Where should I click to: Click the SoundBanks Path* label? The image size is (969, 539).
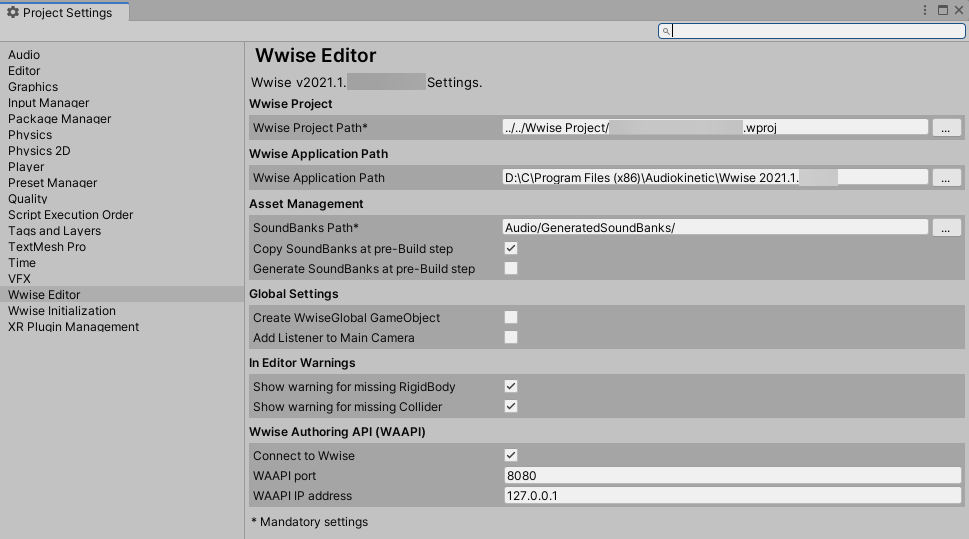(x=306, y=227)
